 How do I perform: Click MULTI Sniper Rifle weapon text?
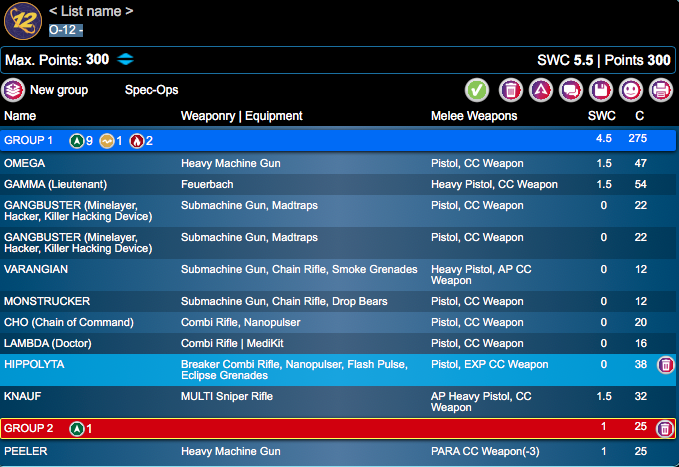point(226,396)
